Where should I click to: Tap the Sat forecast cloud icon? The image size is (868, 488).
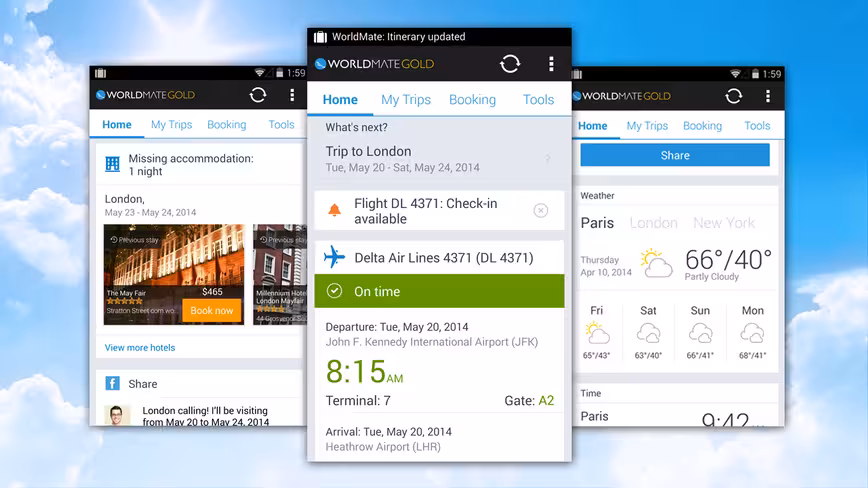(x=648, y=334)
